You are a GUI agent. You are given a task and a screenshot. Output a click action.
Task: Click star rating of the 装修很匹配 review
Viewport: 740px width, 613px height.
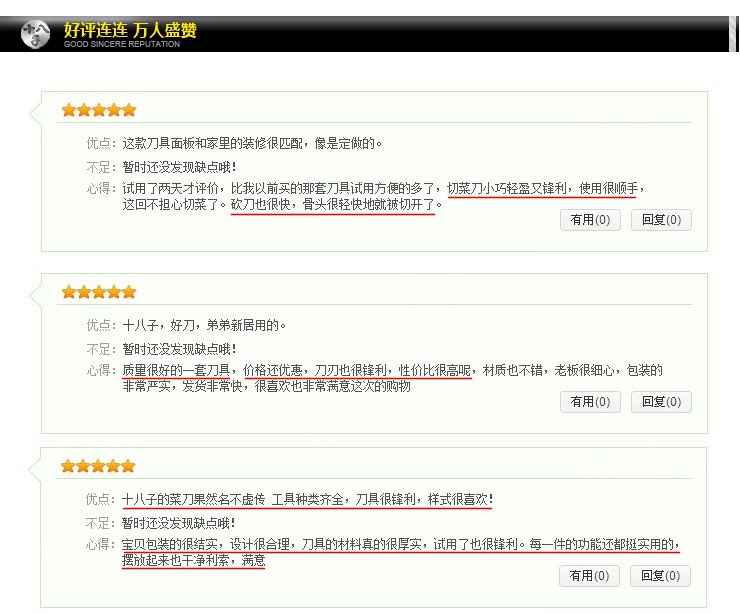[x=99, y=110]
